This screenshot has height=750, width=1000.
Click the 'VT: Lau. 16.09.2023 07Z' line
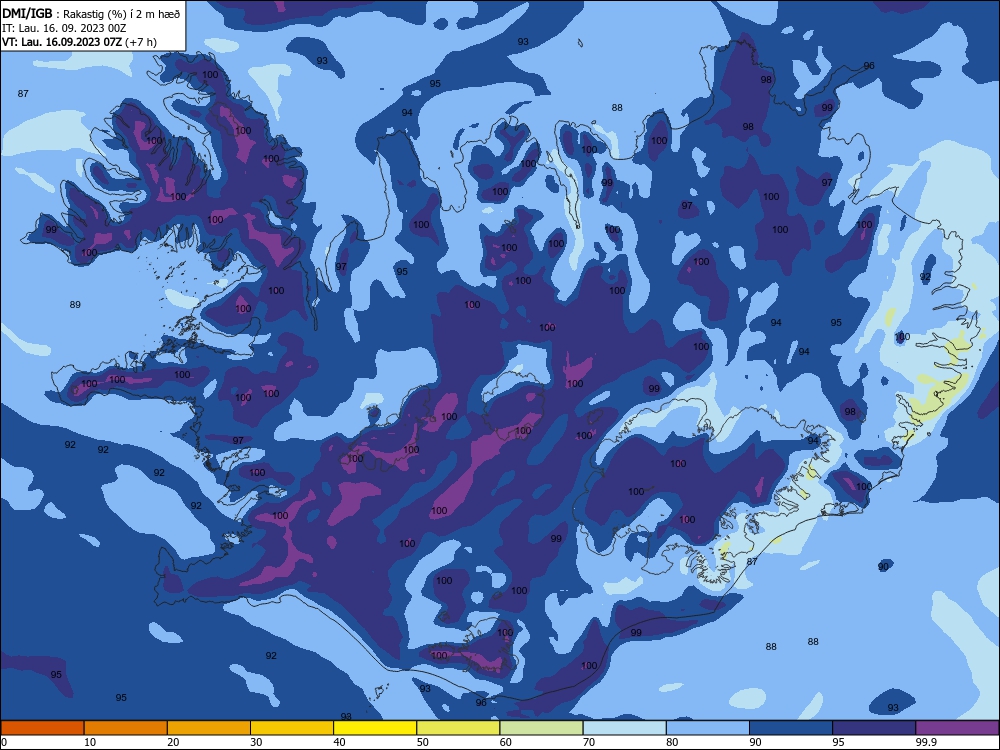pos(62,42)
